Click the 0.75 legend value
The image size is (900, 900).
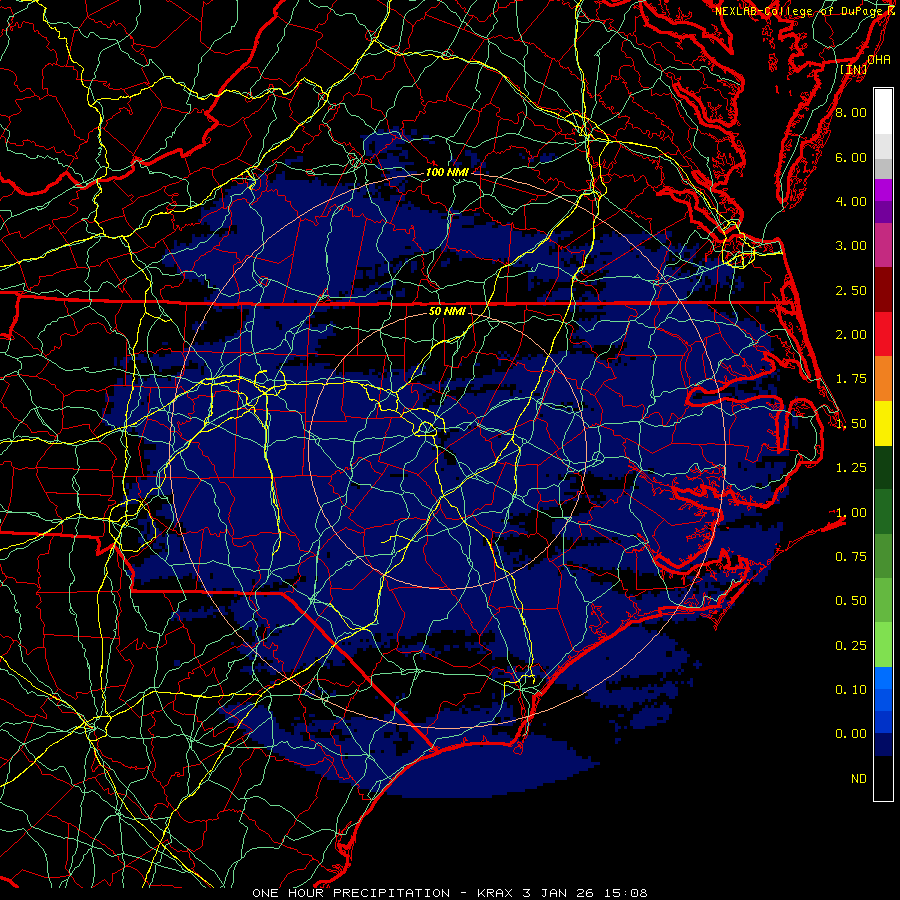851,557
